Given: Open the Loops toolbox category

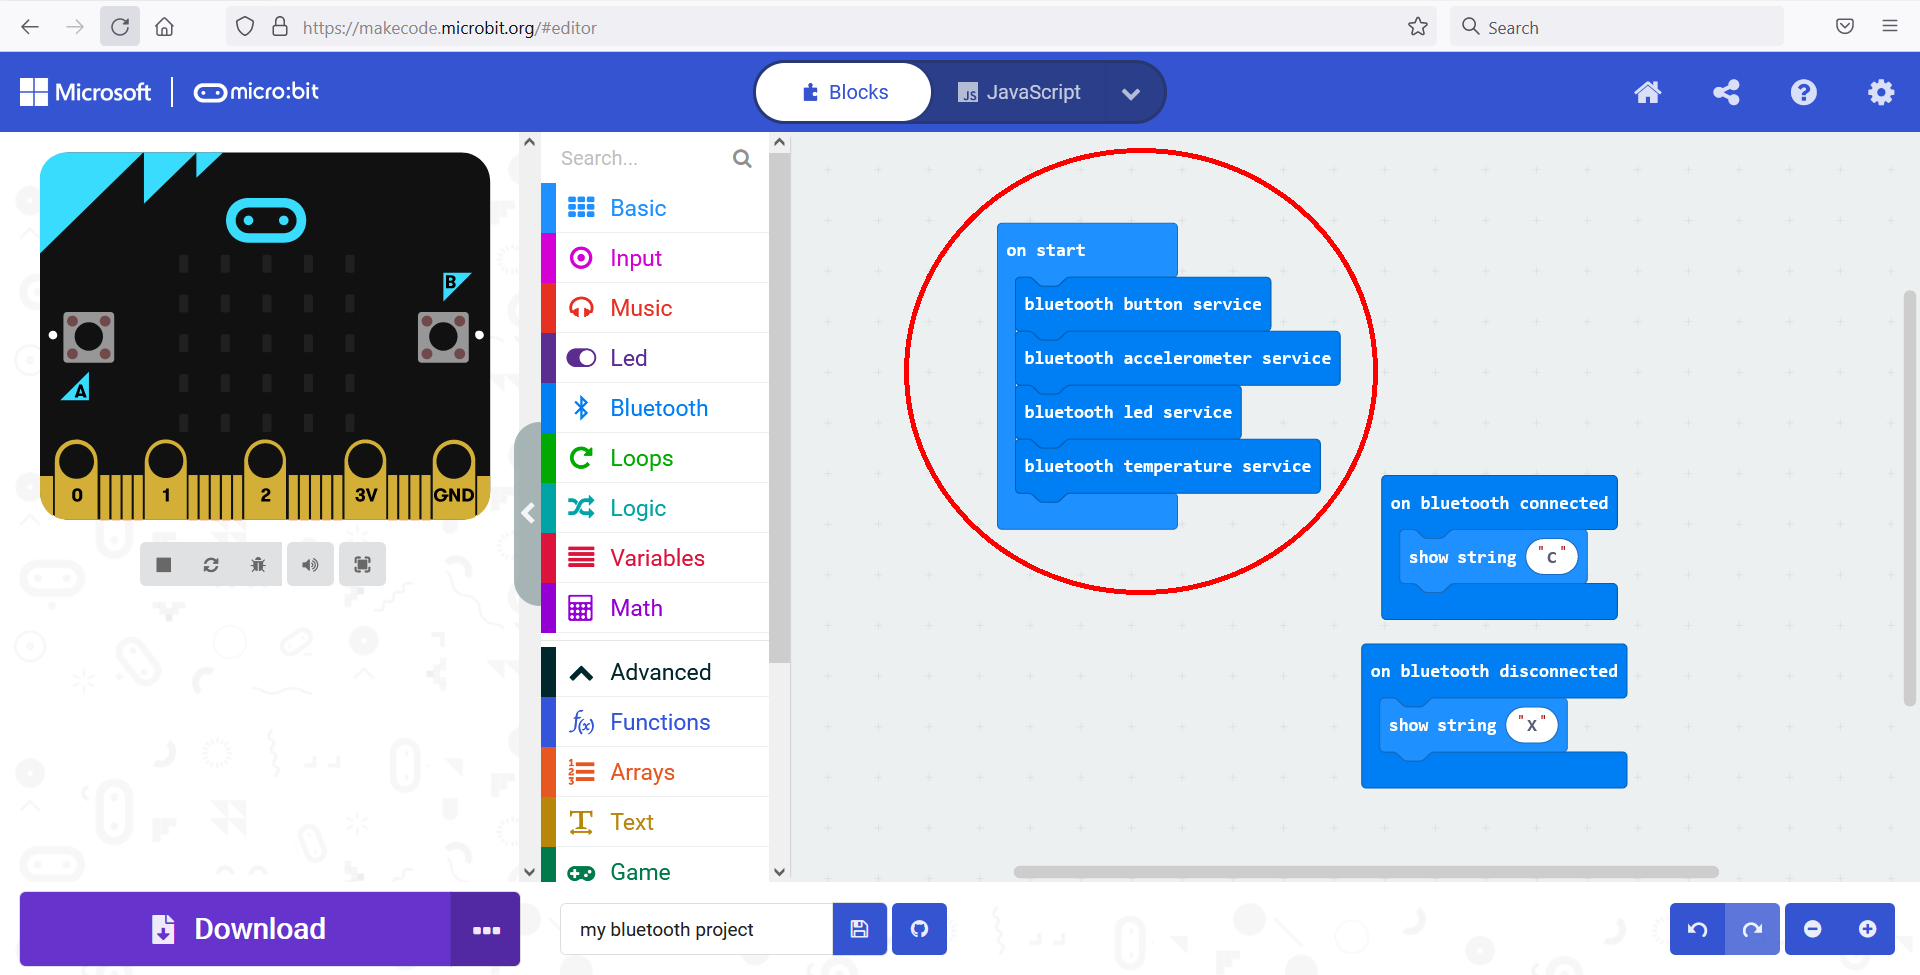Looking at the screenshot, I should [655, 458].
